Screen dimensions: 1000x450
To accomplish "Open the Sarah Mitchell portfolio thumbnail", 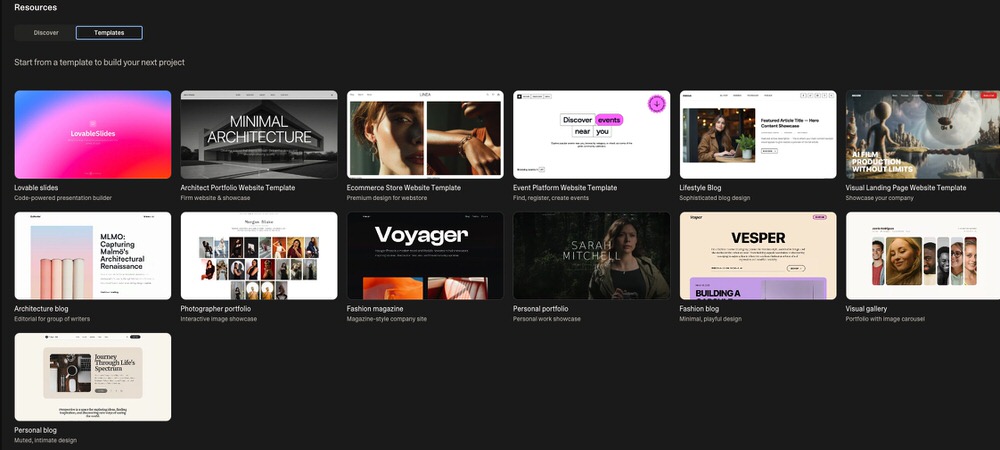I will tap(591, 256).
